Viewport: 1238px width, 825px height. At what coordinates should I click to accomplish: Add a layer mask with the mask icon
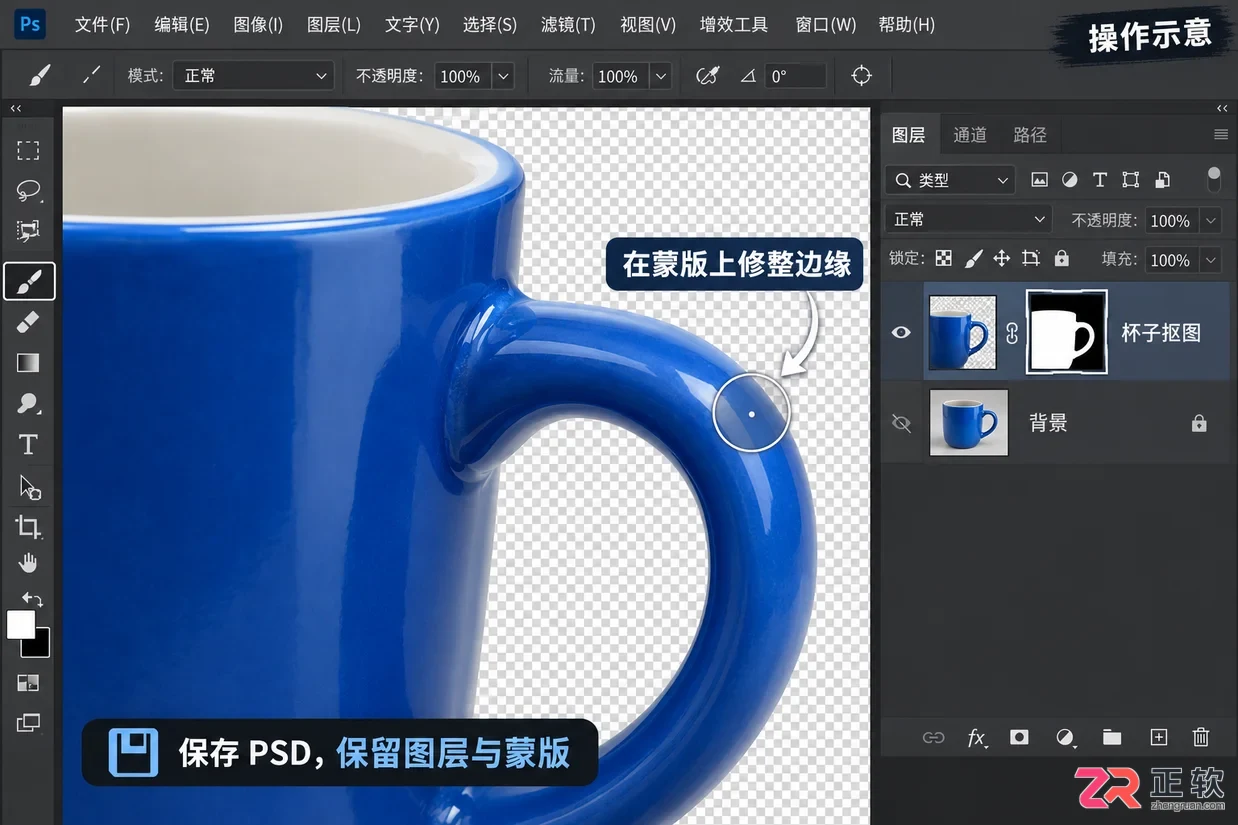coord(1019,737)
